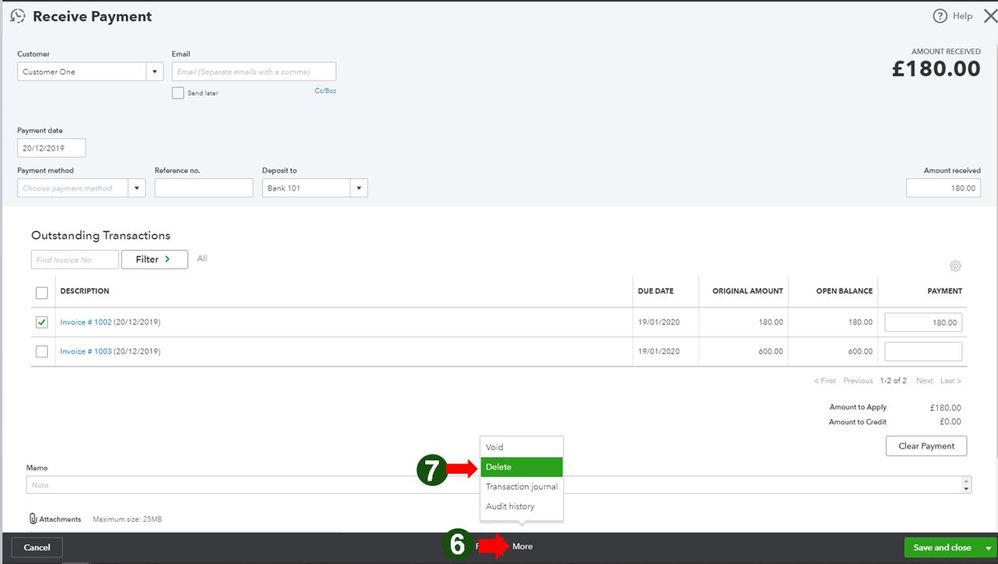Image resolution: width=998 pixels, height=564 pixels.
Task: Click the Payment date field
Action: (52, 148)
